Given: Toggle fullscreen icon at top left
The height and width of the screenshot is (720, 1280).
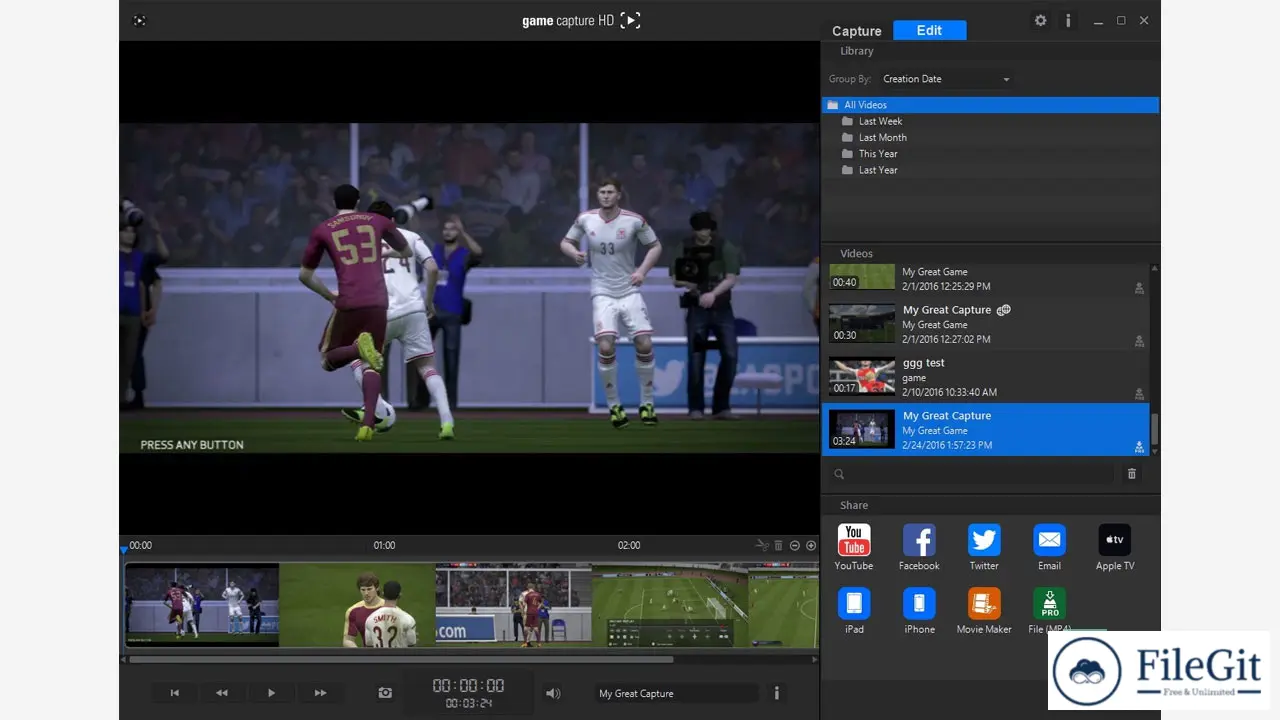Looking at the screenshot, I should click(x=139, y=20).
